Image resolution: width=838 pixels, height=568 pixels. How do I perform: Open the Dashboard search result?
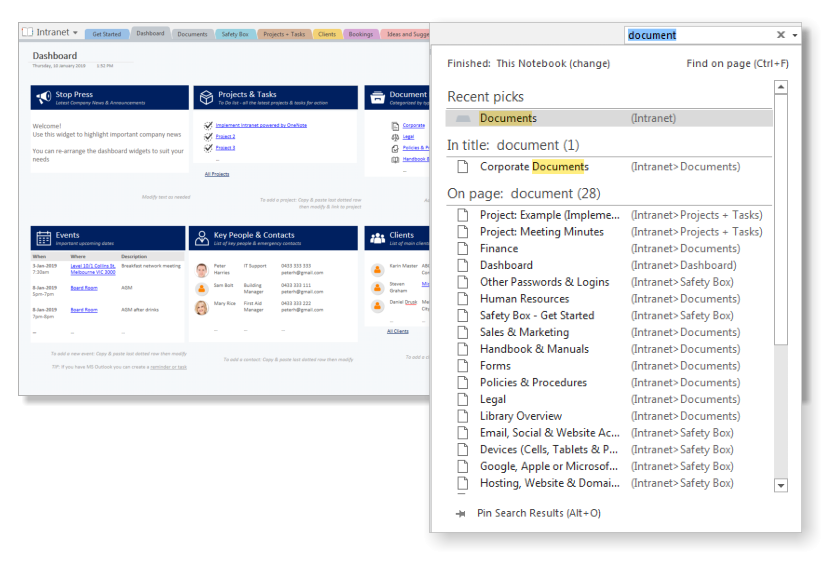[609, 266]
